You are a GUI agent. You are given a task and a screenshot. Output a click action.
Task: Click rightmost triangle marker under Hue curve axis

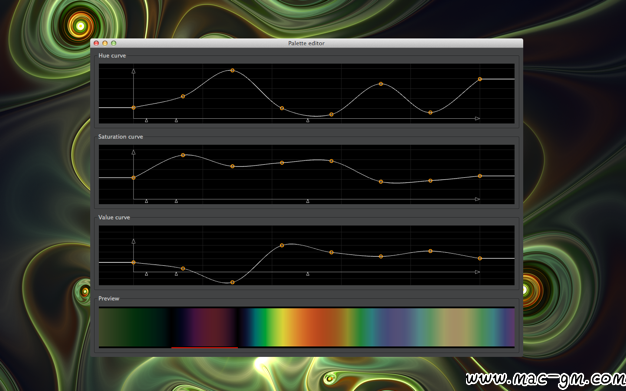pyautogui.click(x=307, y=120)
